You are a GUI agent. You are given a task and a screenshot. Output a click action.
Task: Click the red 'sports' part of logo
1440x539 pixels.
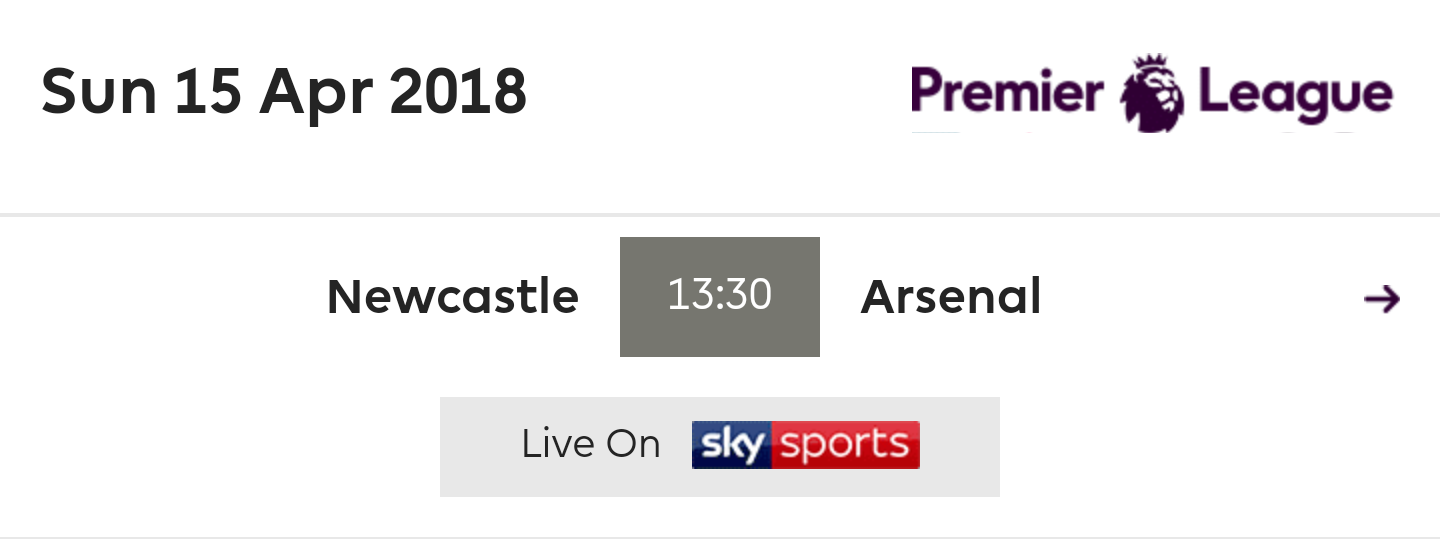point(846,445)
